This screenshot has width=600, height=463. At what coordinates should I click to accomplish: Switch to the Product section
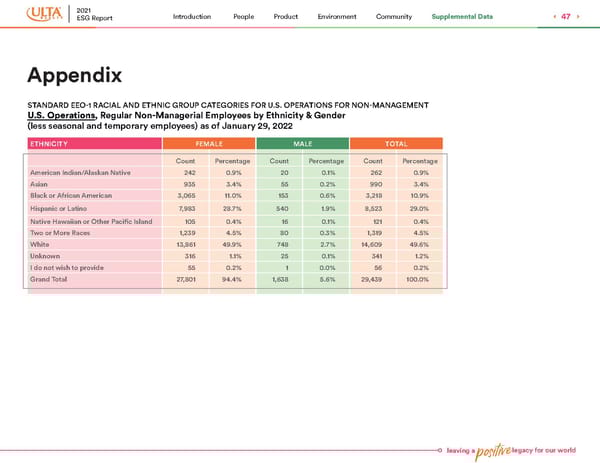tap(286, 17)
